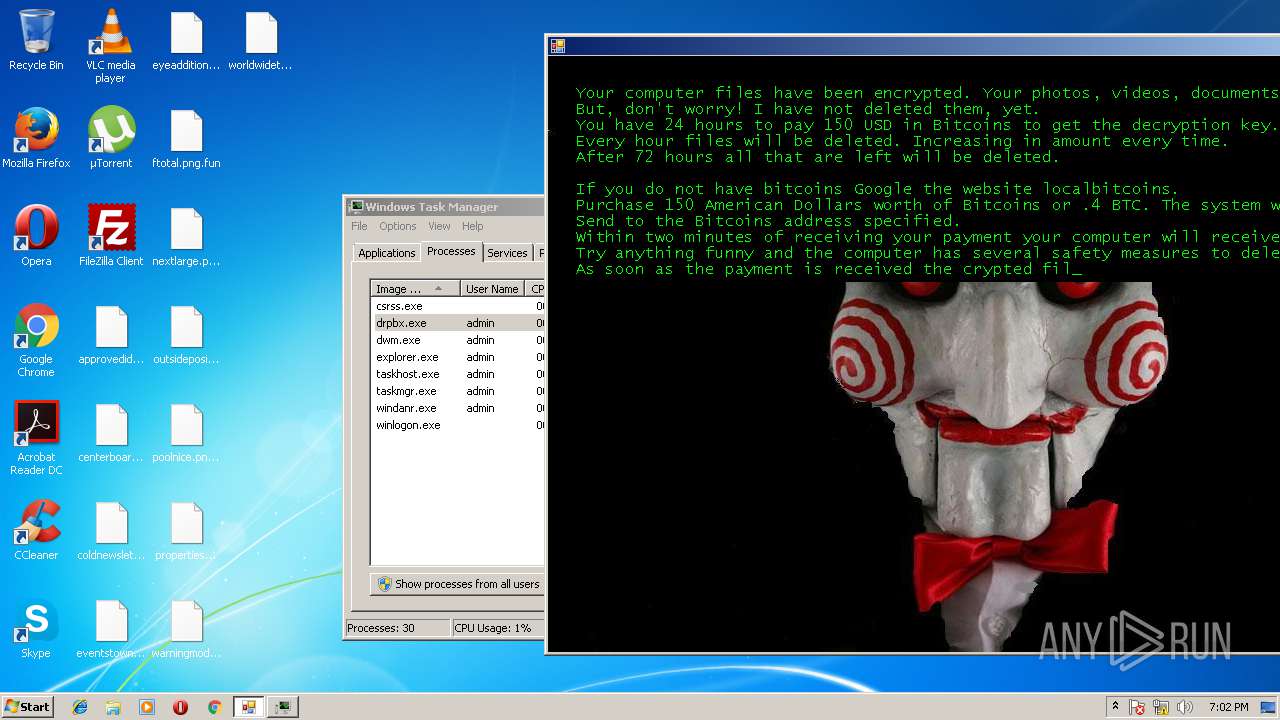The height and width of the screenshot is (720, 1280).
Task: Launch Acrobat Reader DC shortcut
Action: point(36,439)
